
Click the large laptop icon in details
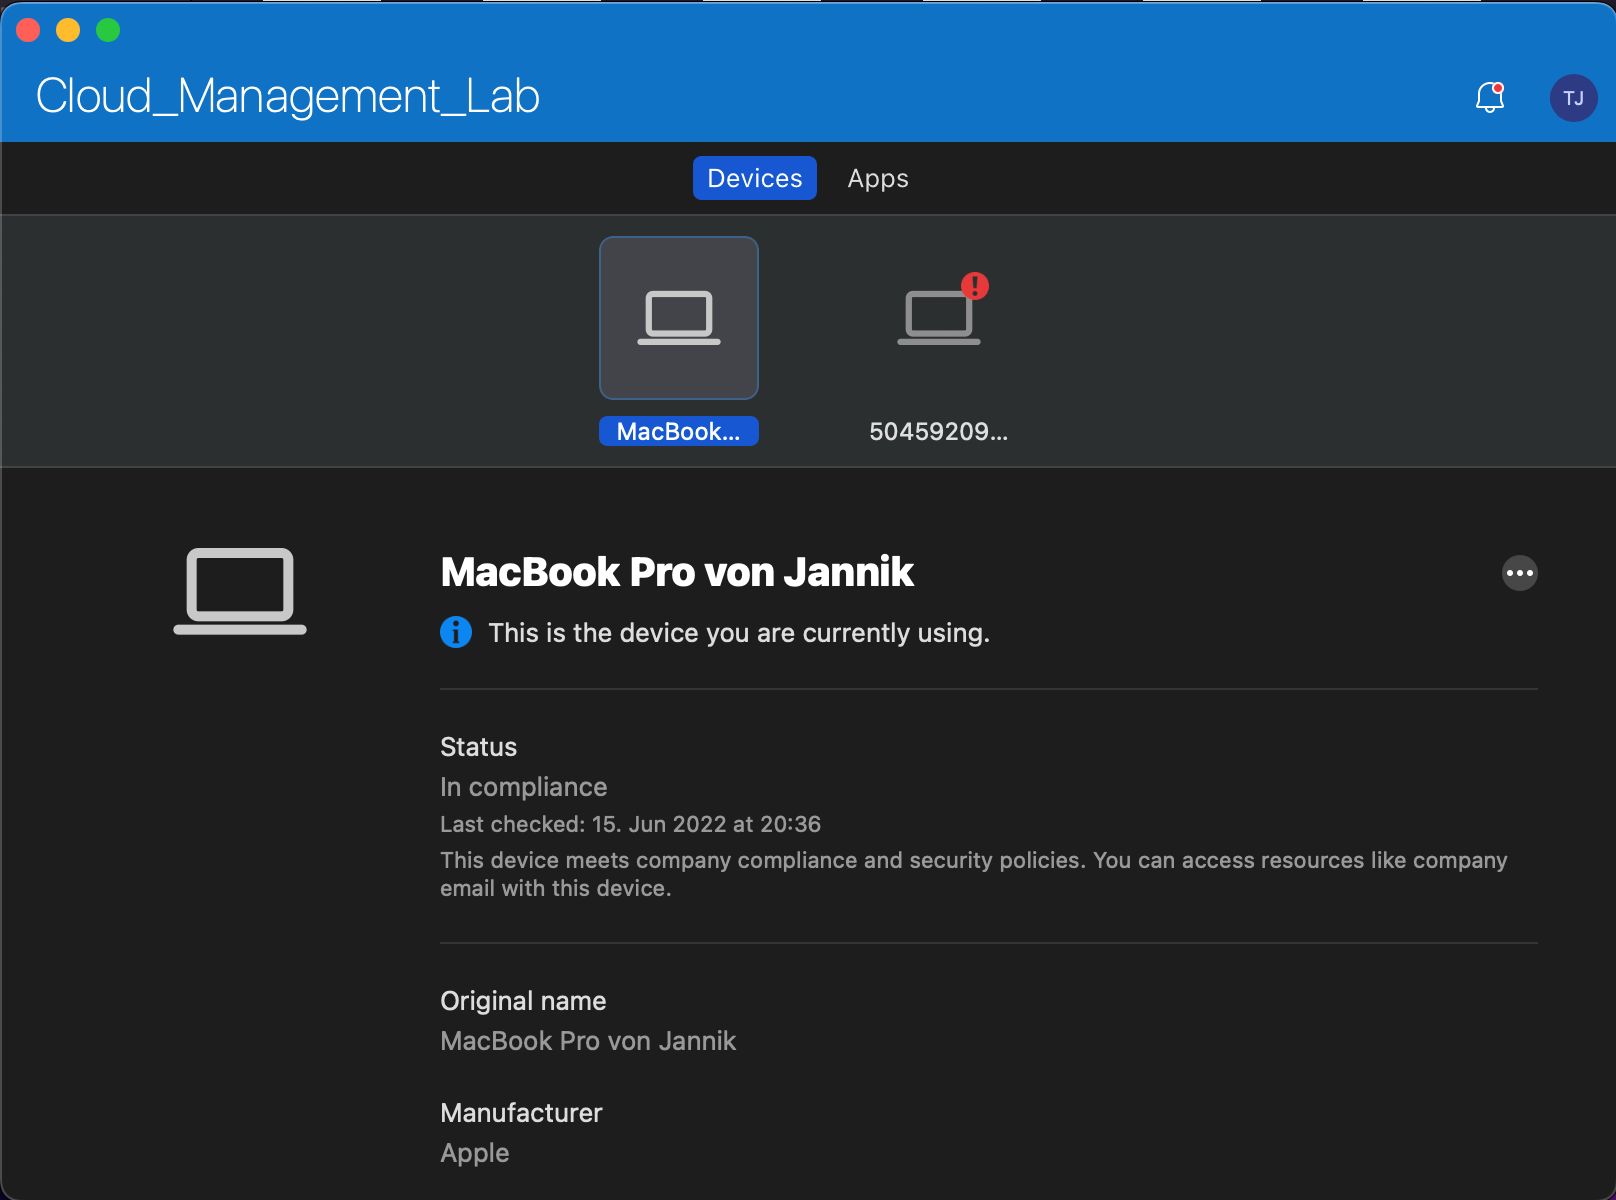[240, 591]
